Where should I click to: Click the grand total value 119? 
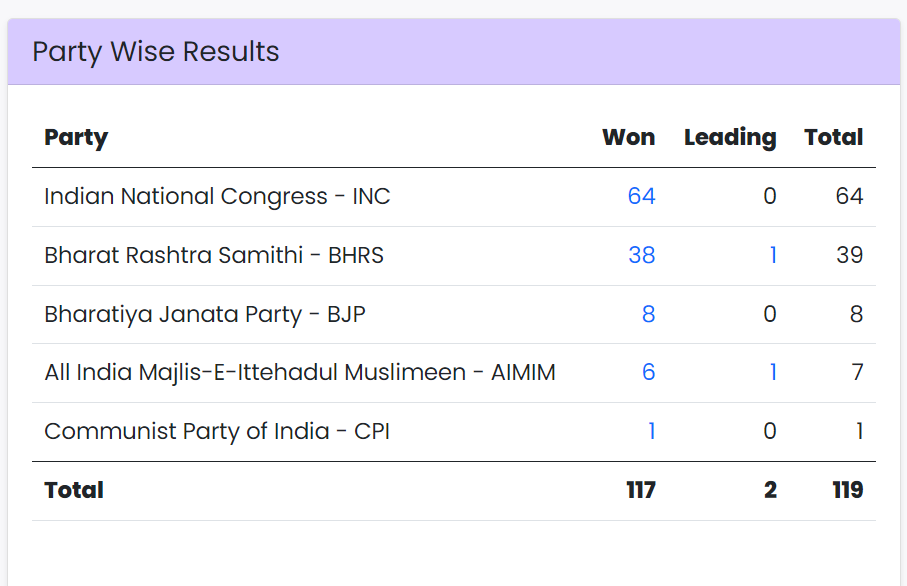click(x=848, y=490)
